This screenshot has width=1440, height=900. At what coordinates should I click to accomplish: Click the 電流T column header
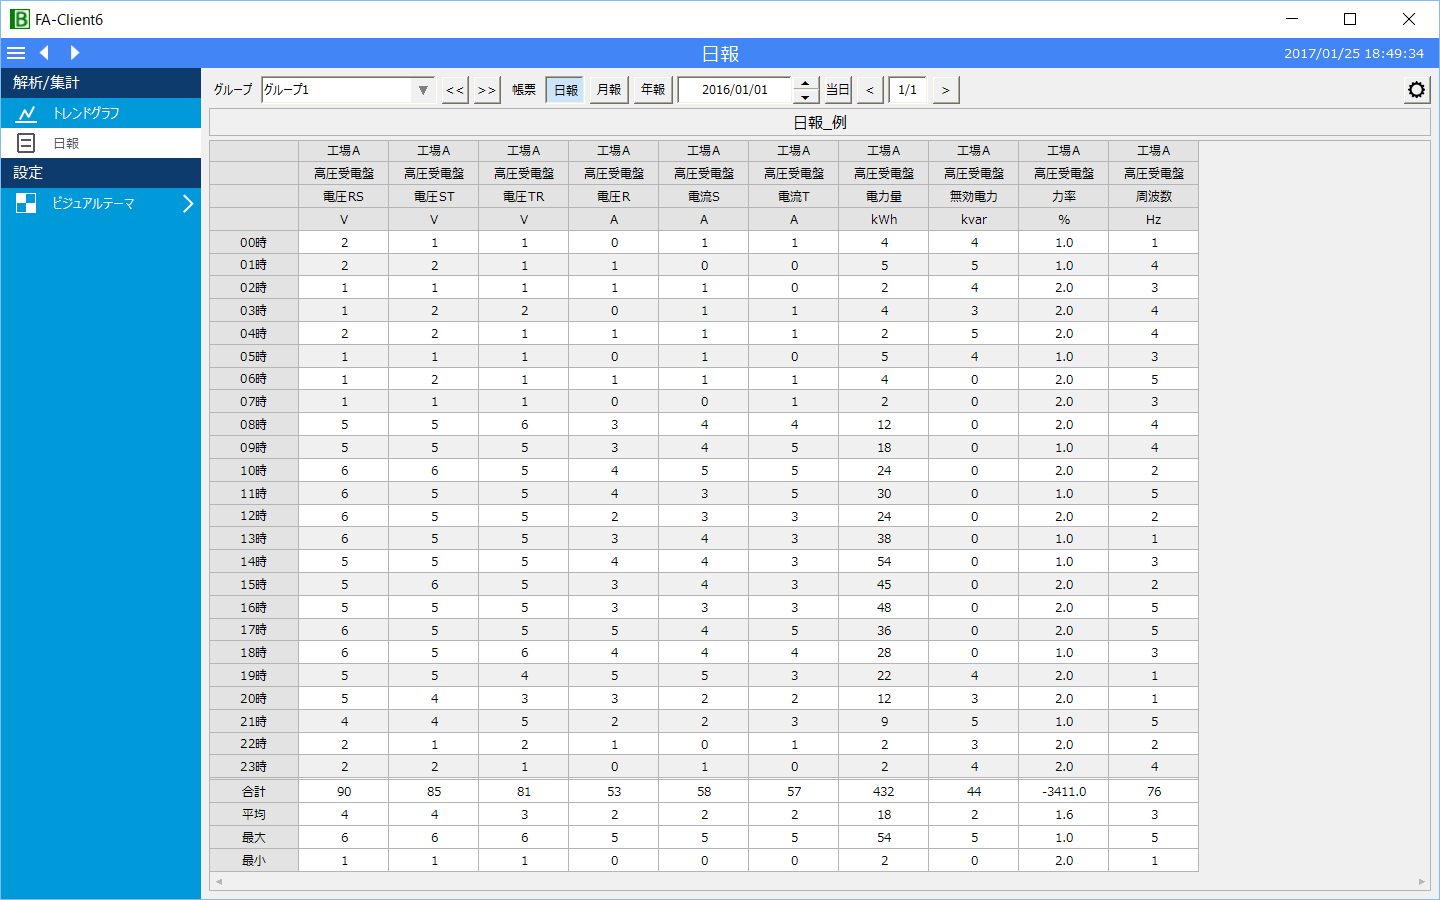tap(794, 197)
